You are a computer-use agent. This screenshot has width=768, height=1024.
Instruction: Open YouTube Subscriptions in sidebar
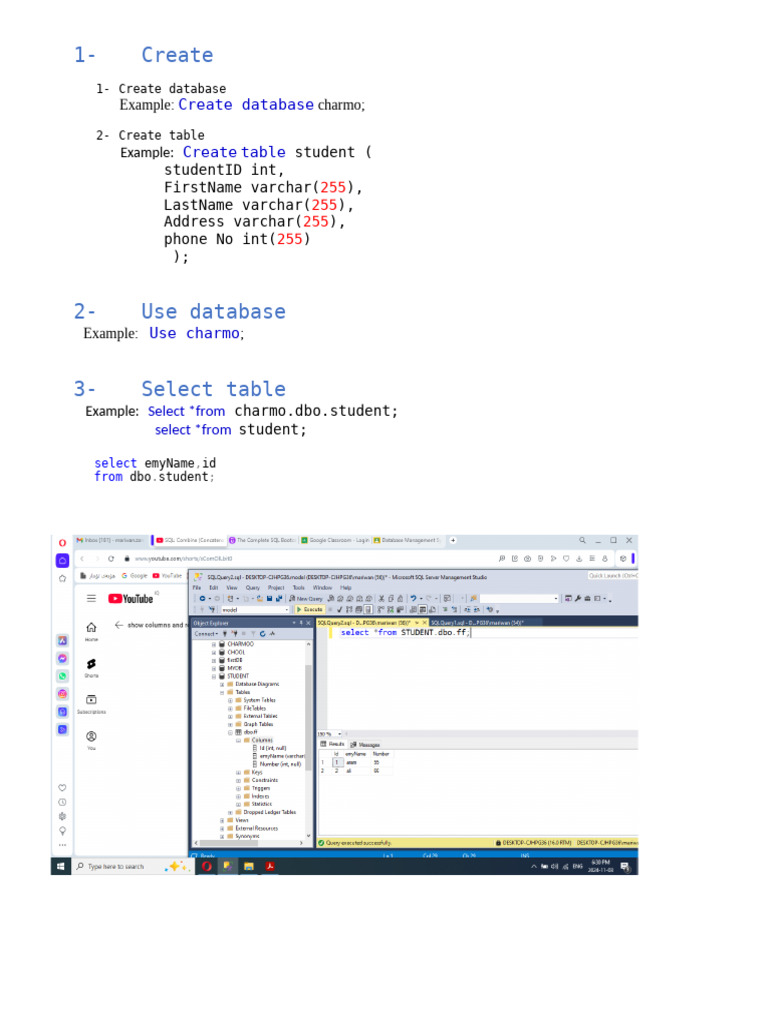(x=91, y=703)
